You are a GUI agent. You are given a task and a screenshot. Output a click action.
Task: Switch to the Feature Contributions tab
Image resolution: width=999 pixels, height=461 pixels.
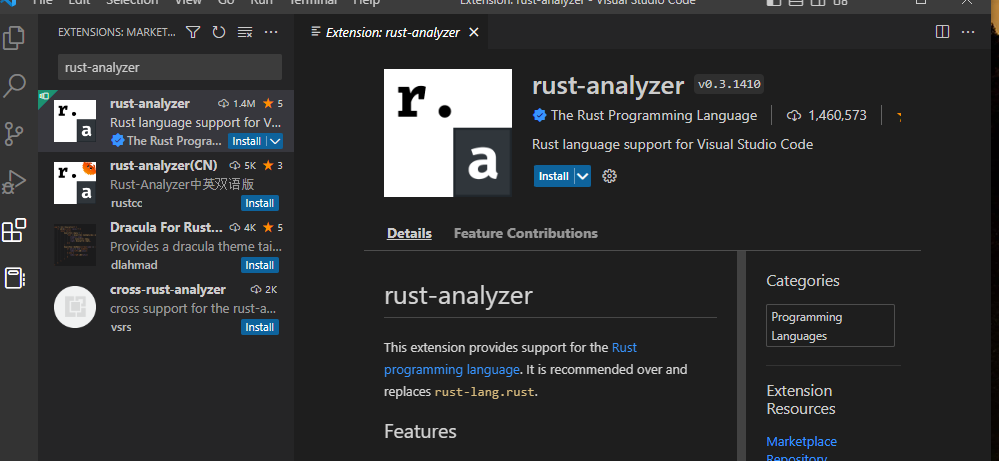(526, 234)
